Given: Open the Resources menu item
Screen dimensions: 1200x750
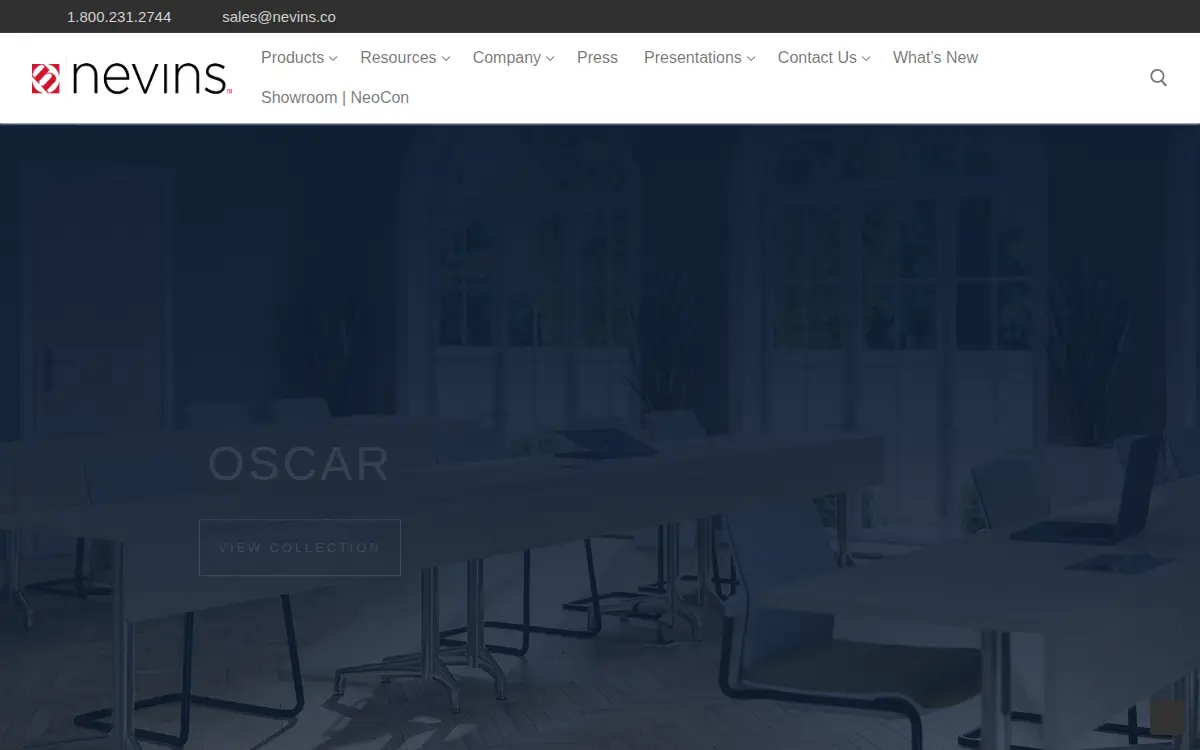Looking at the screenshot, I should click(398, 58).
